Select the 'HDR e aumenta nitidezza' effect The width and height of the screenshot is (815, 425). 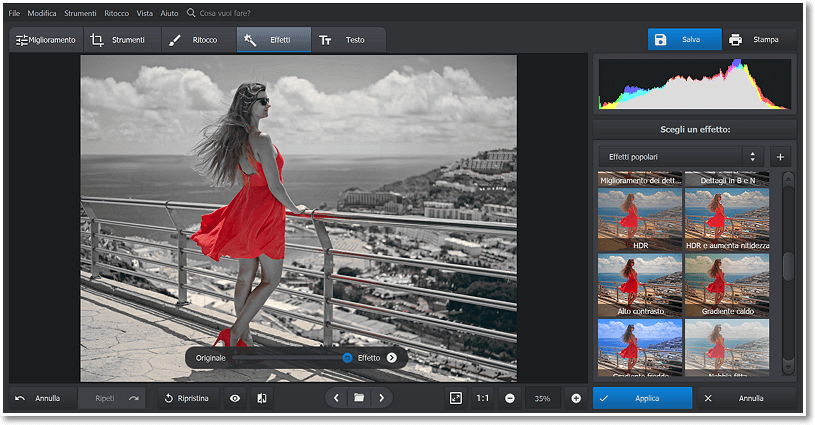727,220
